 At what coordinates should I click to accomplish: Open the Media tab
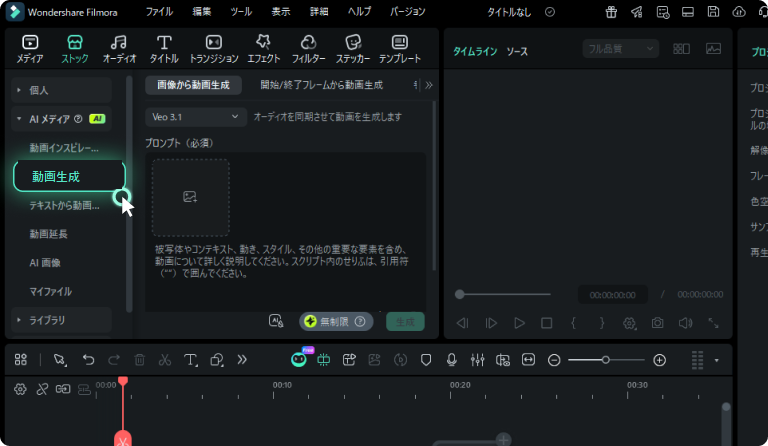30,49
